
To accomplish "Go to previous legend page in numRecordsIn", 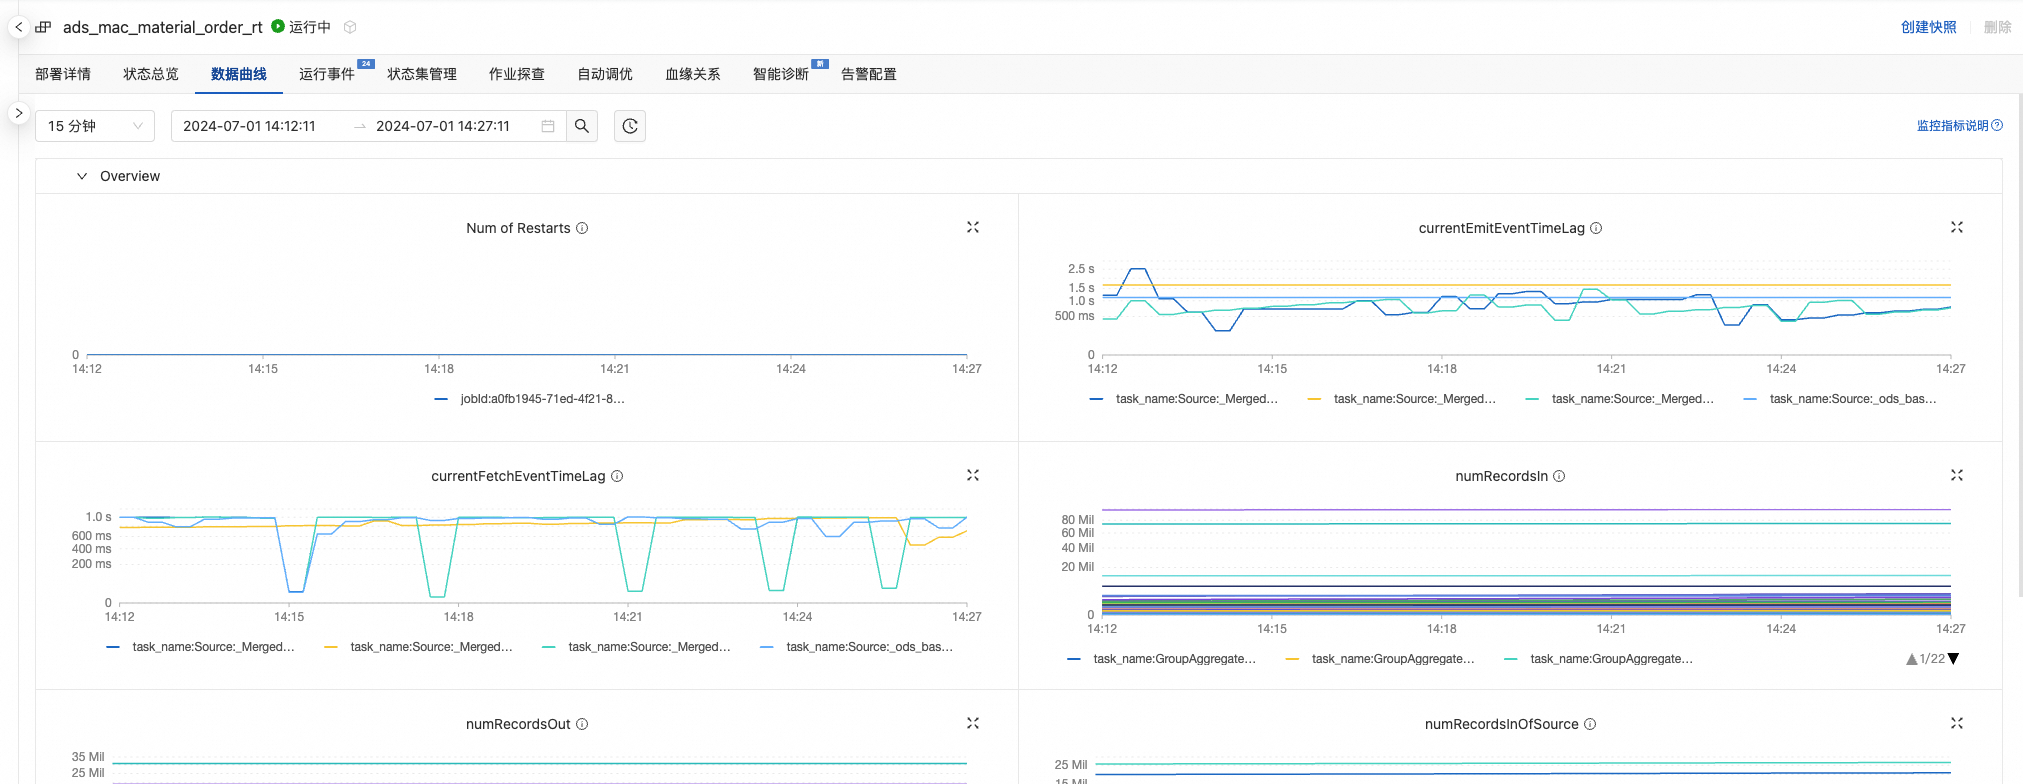I will (x=1912, y=659).
